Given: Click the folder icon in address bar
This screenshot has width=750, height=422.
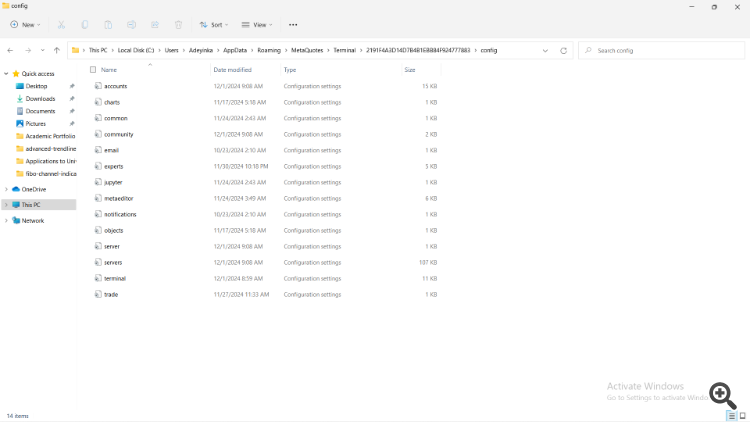Looking at the screenshot, I should 75,50.
